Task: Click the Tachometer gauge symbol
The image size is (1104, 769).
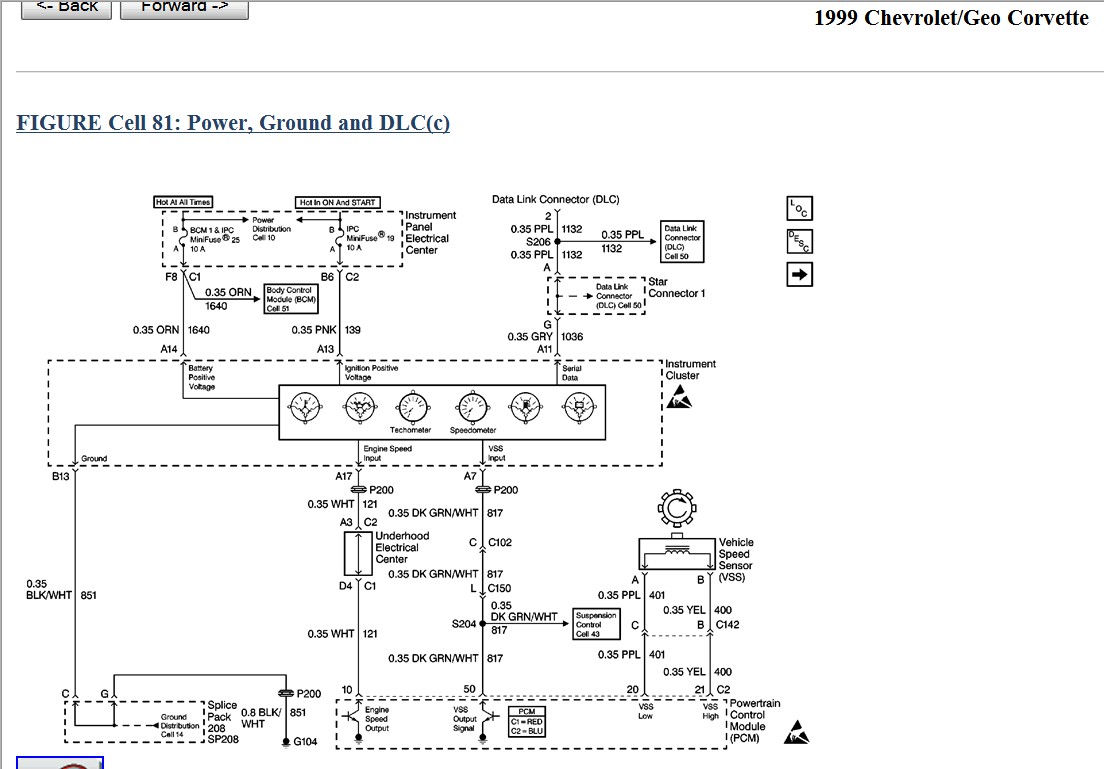Action: (x=410, y=406)
